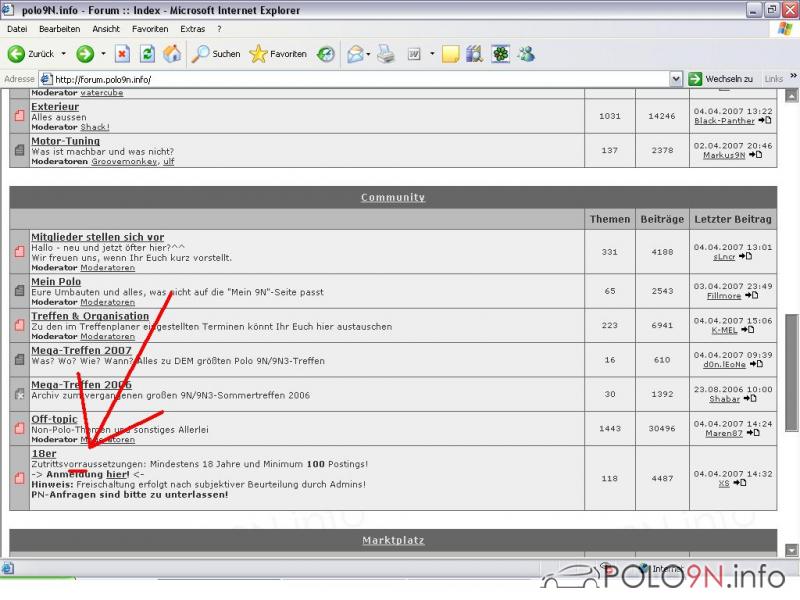
Task: Click the 18er forum status icon
Action: click(x=19, y=478)
